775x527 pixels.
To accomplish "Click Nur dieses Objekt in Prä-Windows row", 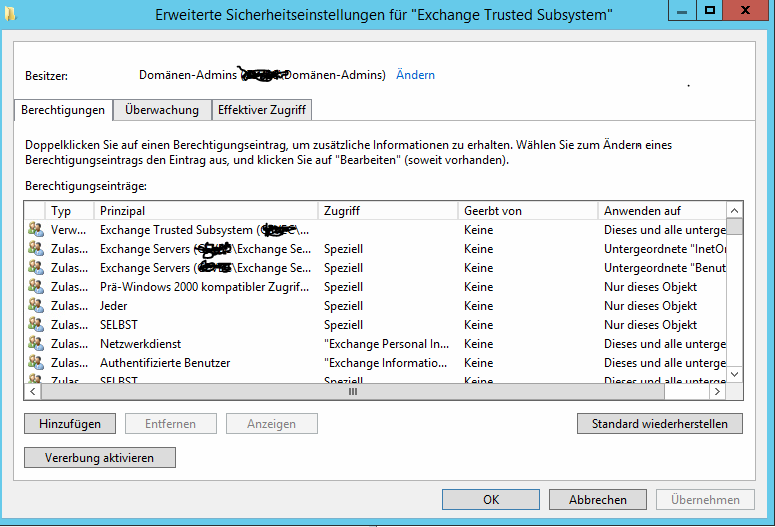I will (x=650, y=287).
